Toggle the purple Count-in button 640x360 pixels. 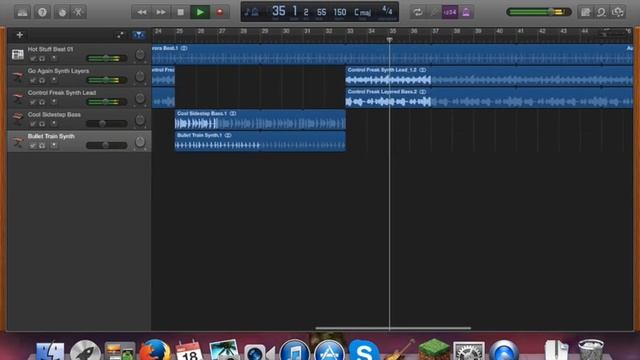[x=450, y=12]
